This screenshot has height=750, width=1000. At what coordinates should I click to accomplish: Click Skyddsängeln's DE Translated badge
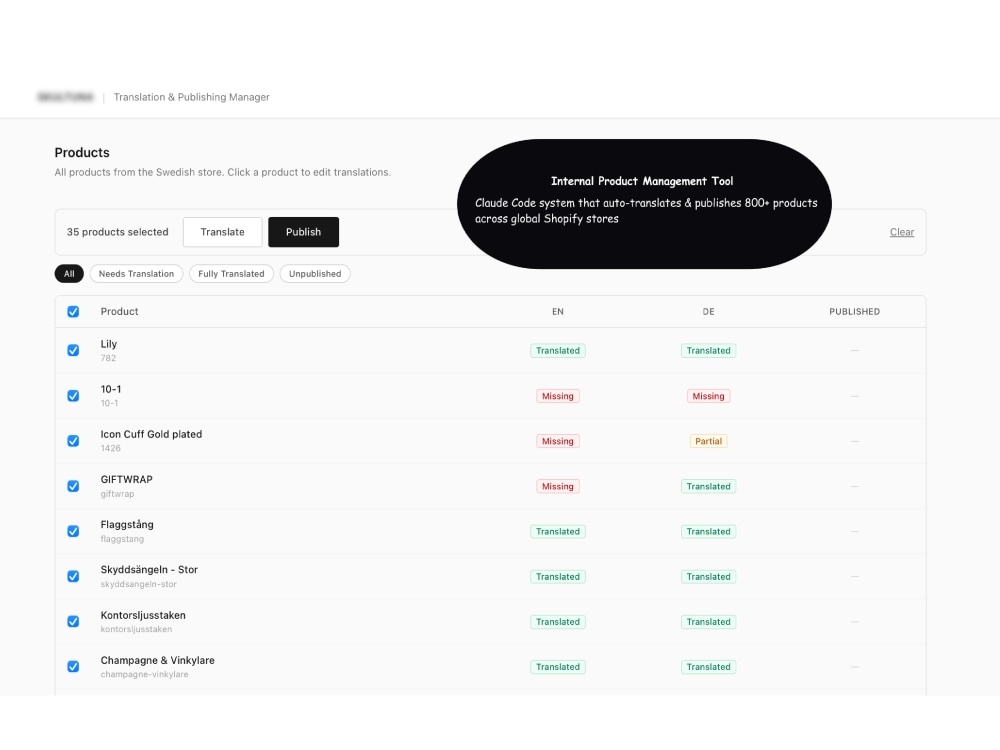(709, 577)
